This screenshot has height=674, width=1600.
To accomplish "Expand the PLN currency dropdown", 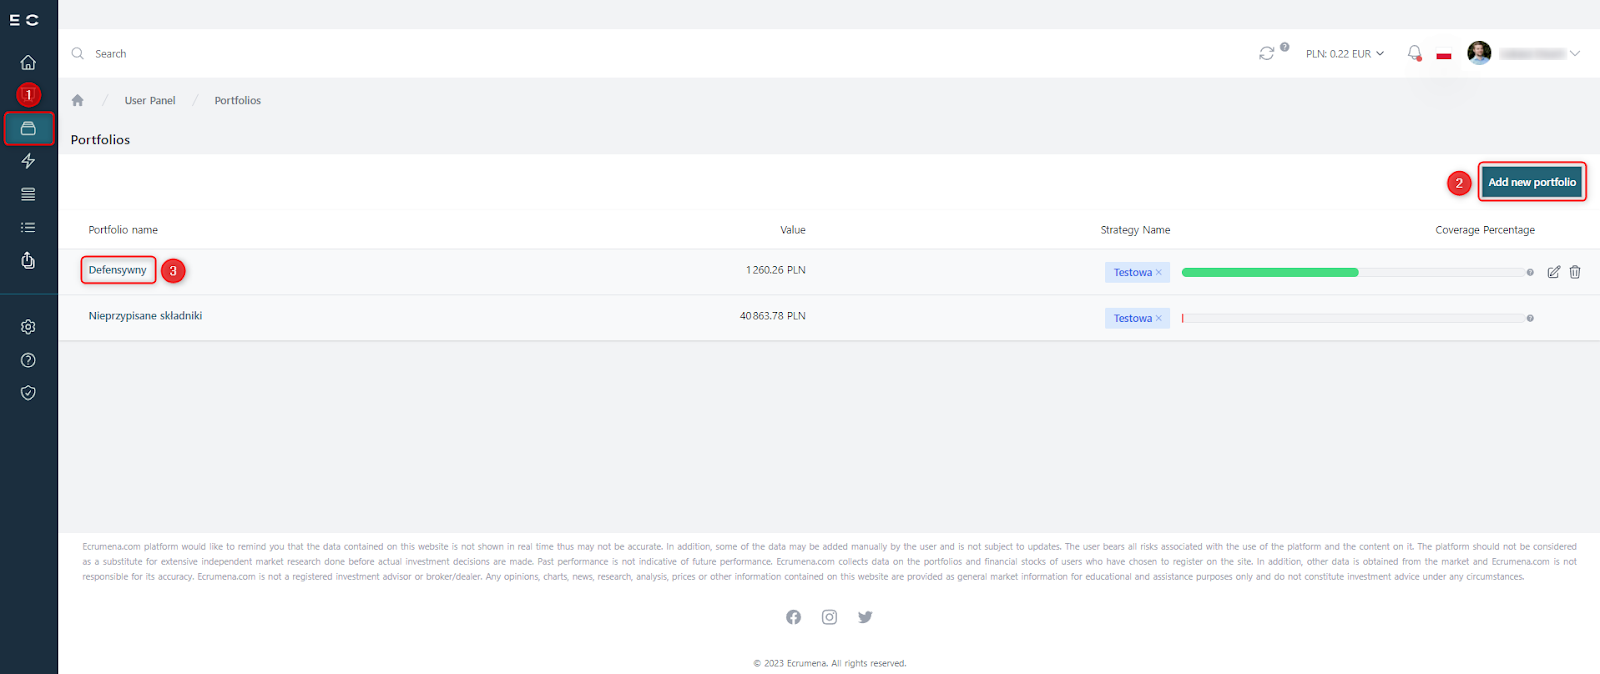I will click(x=1344, y=54).
